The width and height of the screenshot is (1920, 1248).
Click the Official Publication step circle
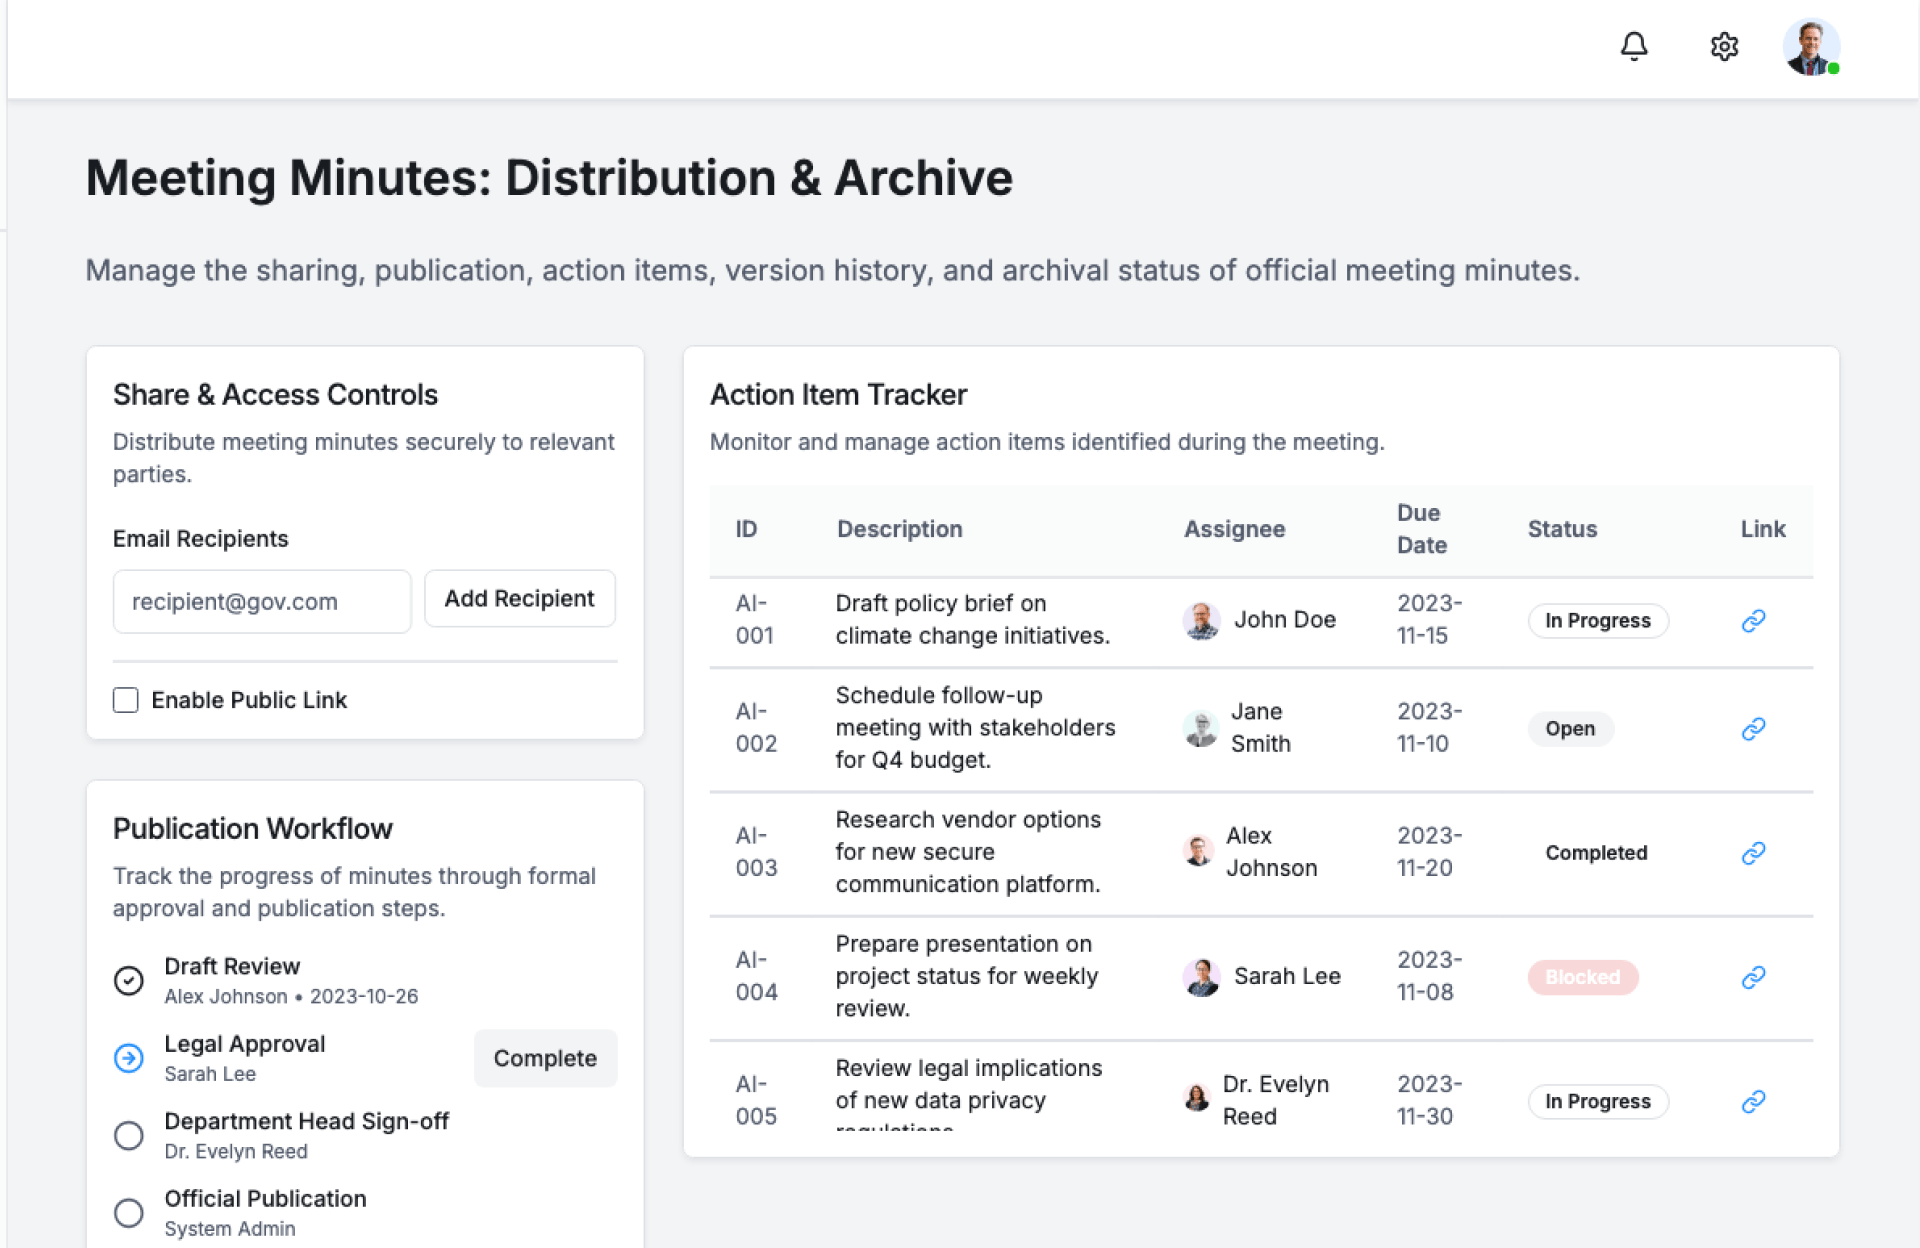pyautogui.click(x=129, y=1213)
